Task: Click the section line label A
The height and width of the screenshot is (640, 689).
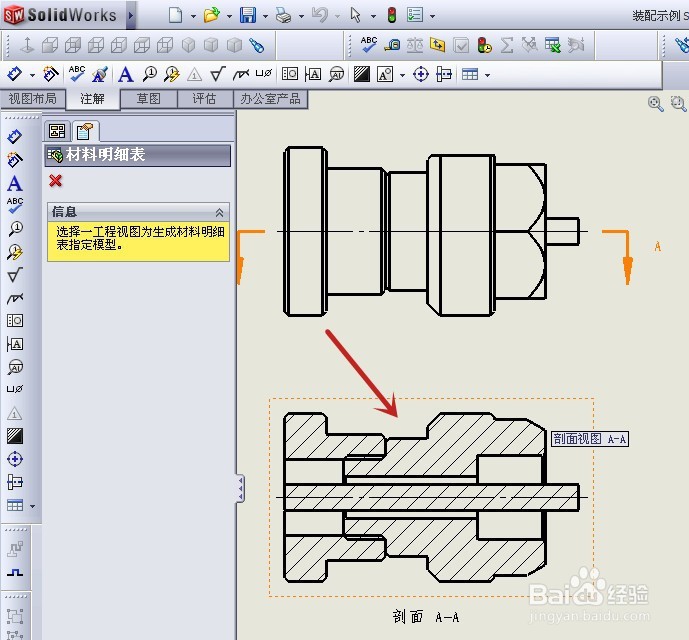Action: [658, 246]
